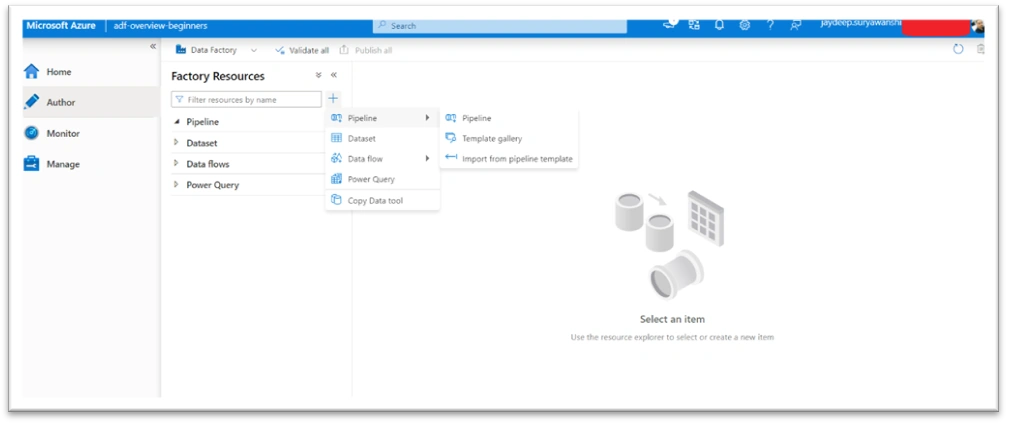Open the help question mark icon

(770, 25)
